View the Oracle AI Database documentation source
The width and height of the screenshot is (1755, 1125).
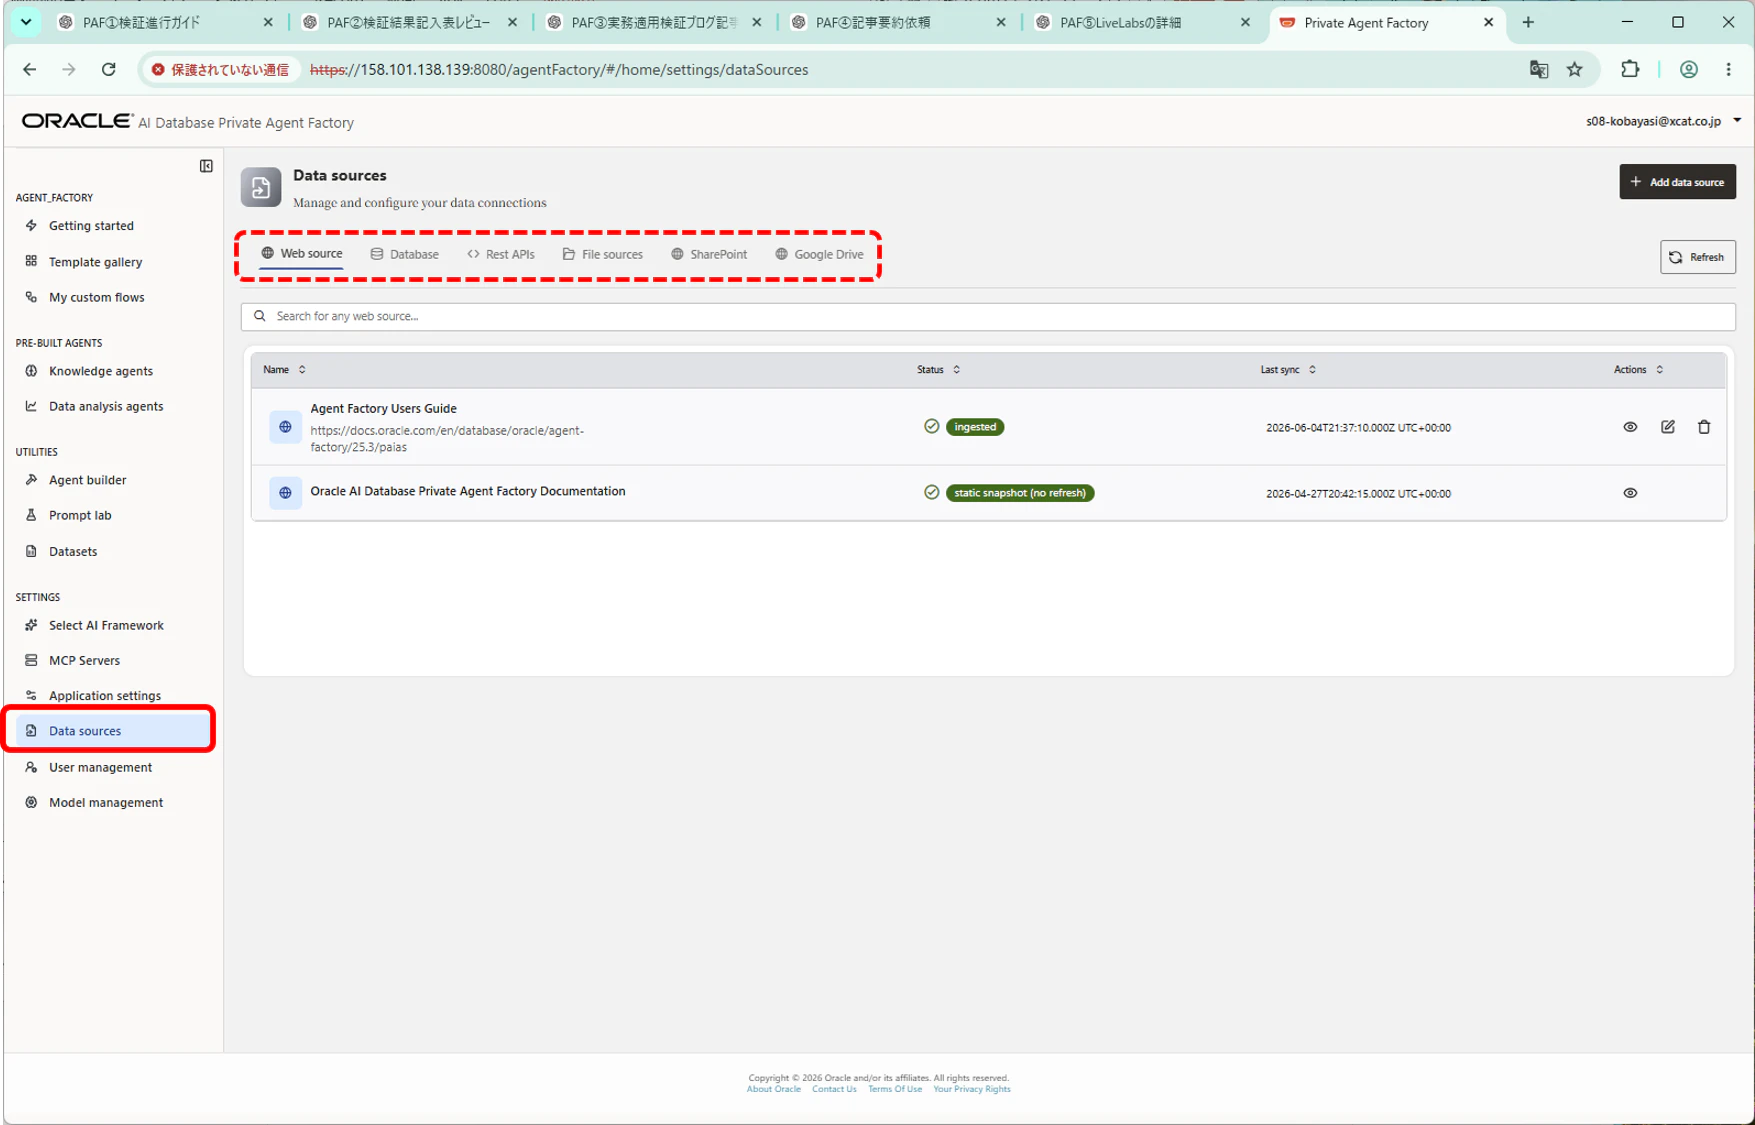coord(1630,493)
